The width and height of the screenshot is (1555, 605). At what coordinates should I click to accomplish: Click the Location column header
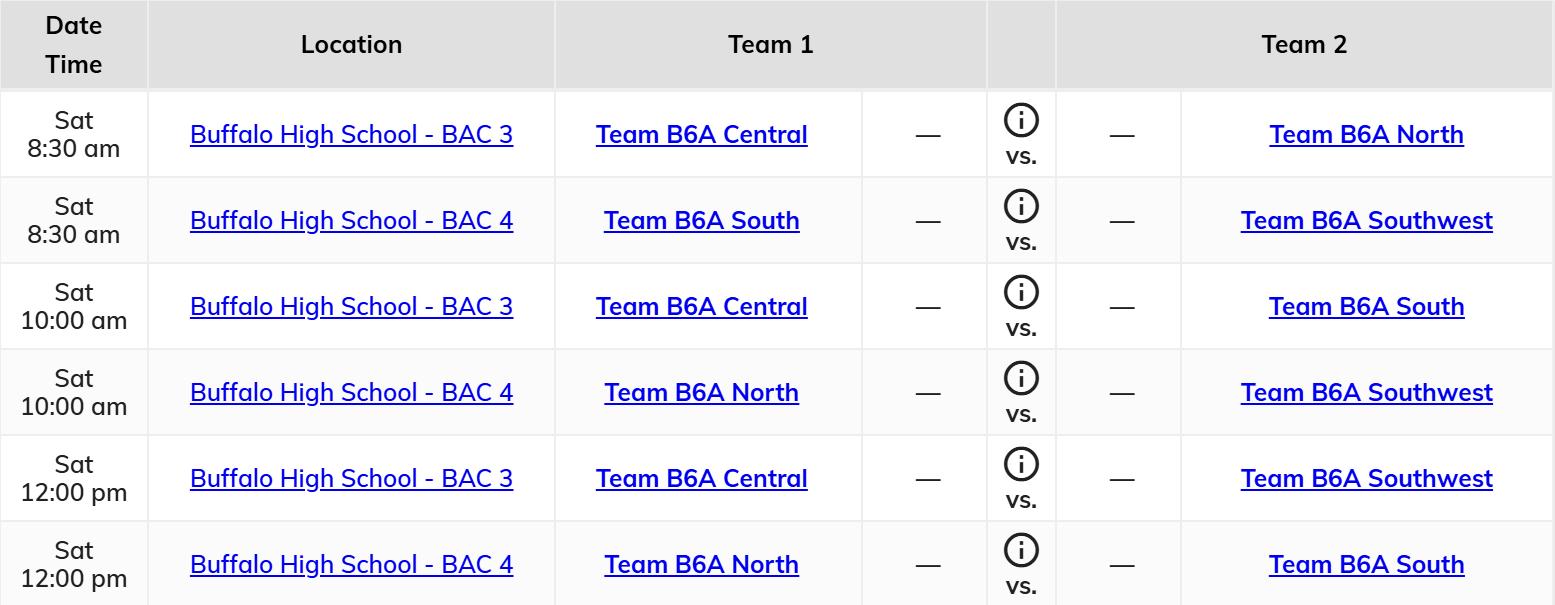(x=351, y=45)
